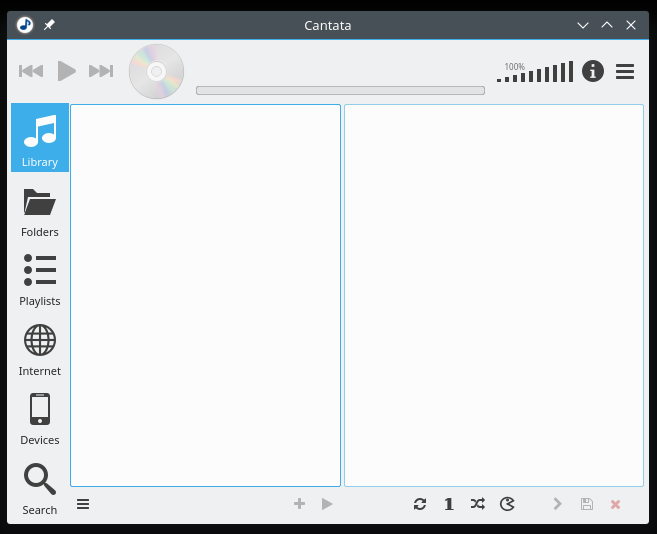Adjust the volume level bars
Image resolution: width=657 pixels, height=534 pixels.
point(536,73)
